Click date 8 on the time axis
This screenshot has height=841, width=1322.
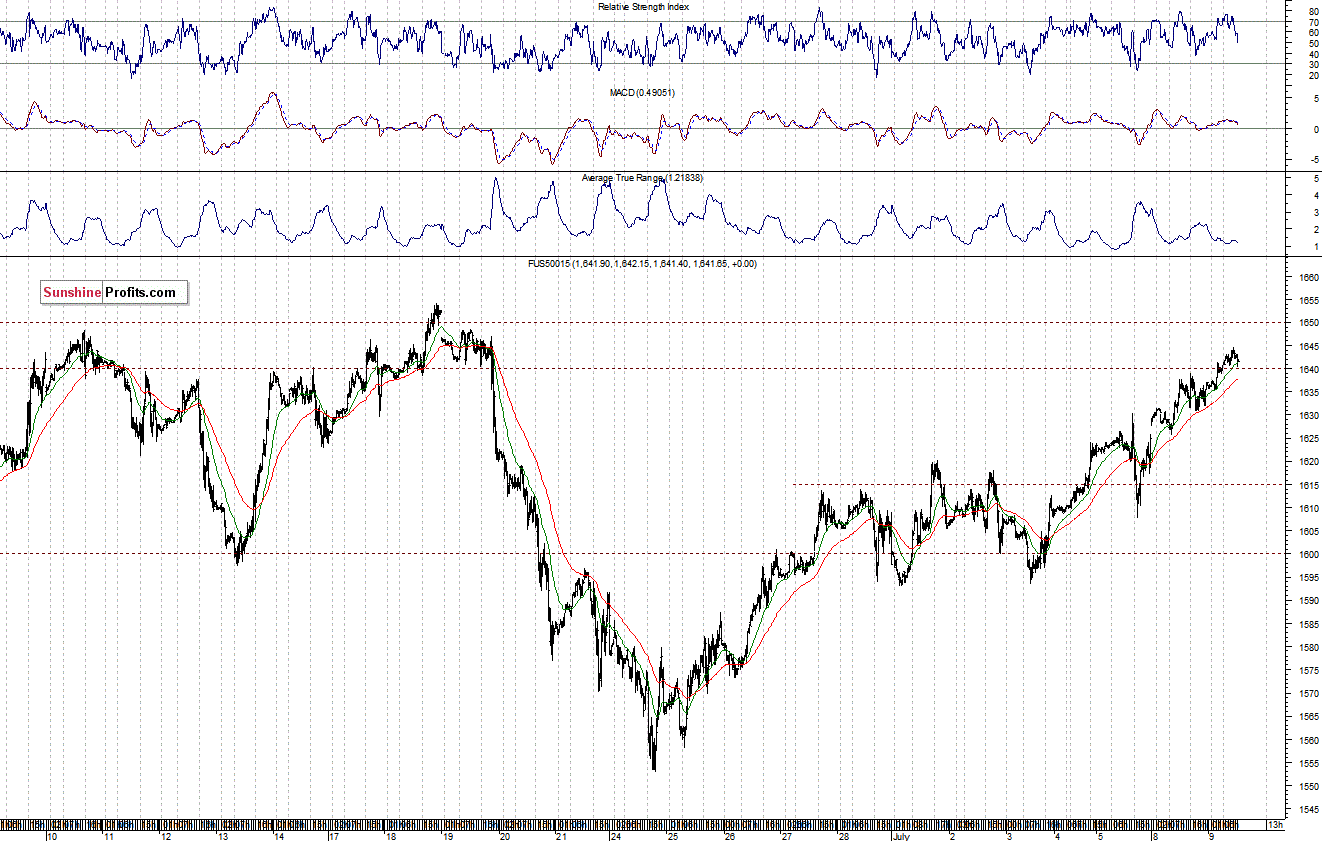pos(1155,835)
